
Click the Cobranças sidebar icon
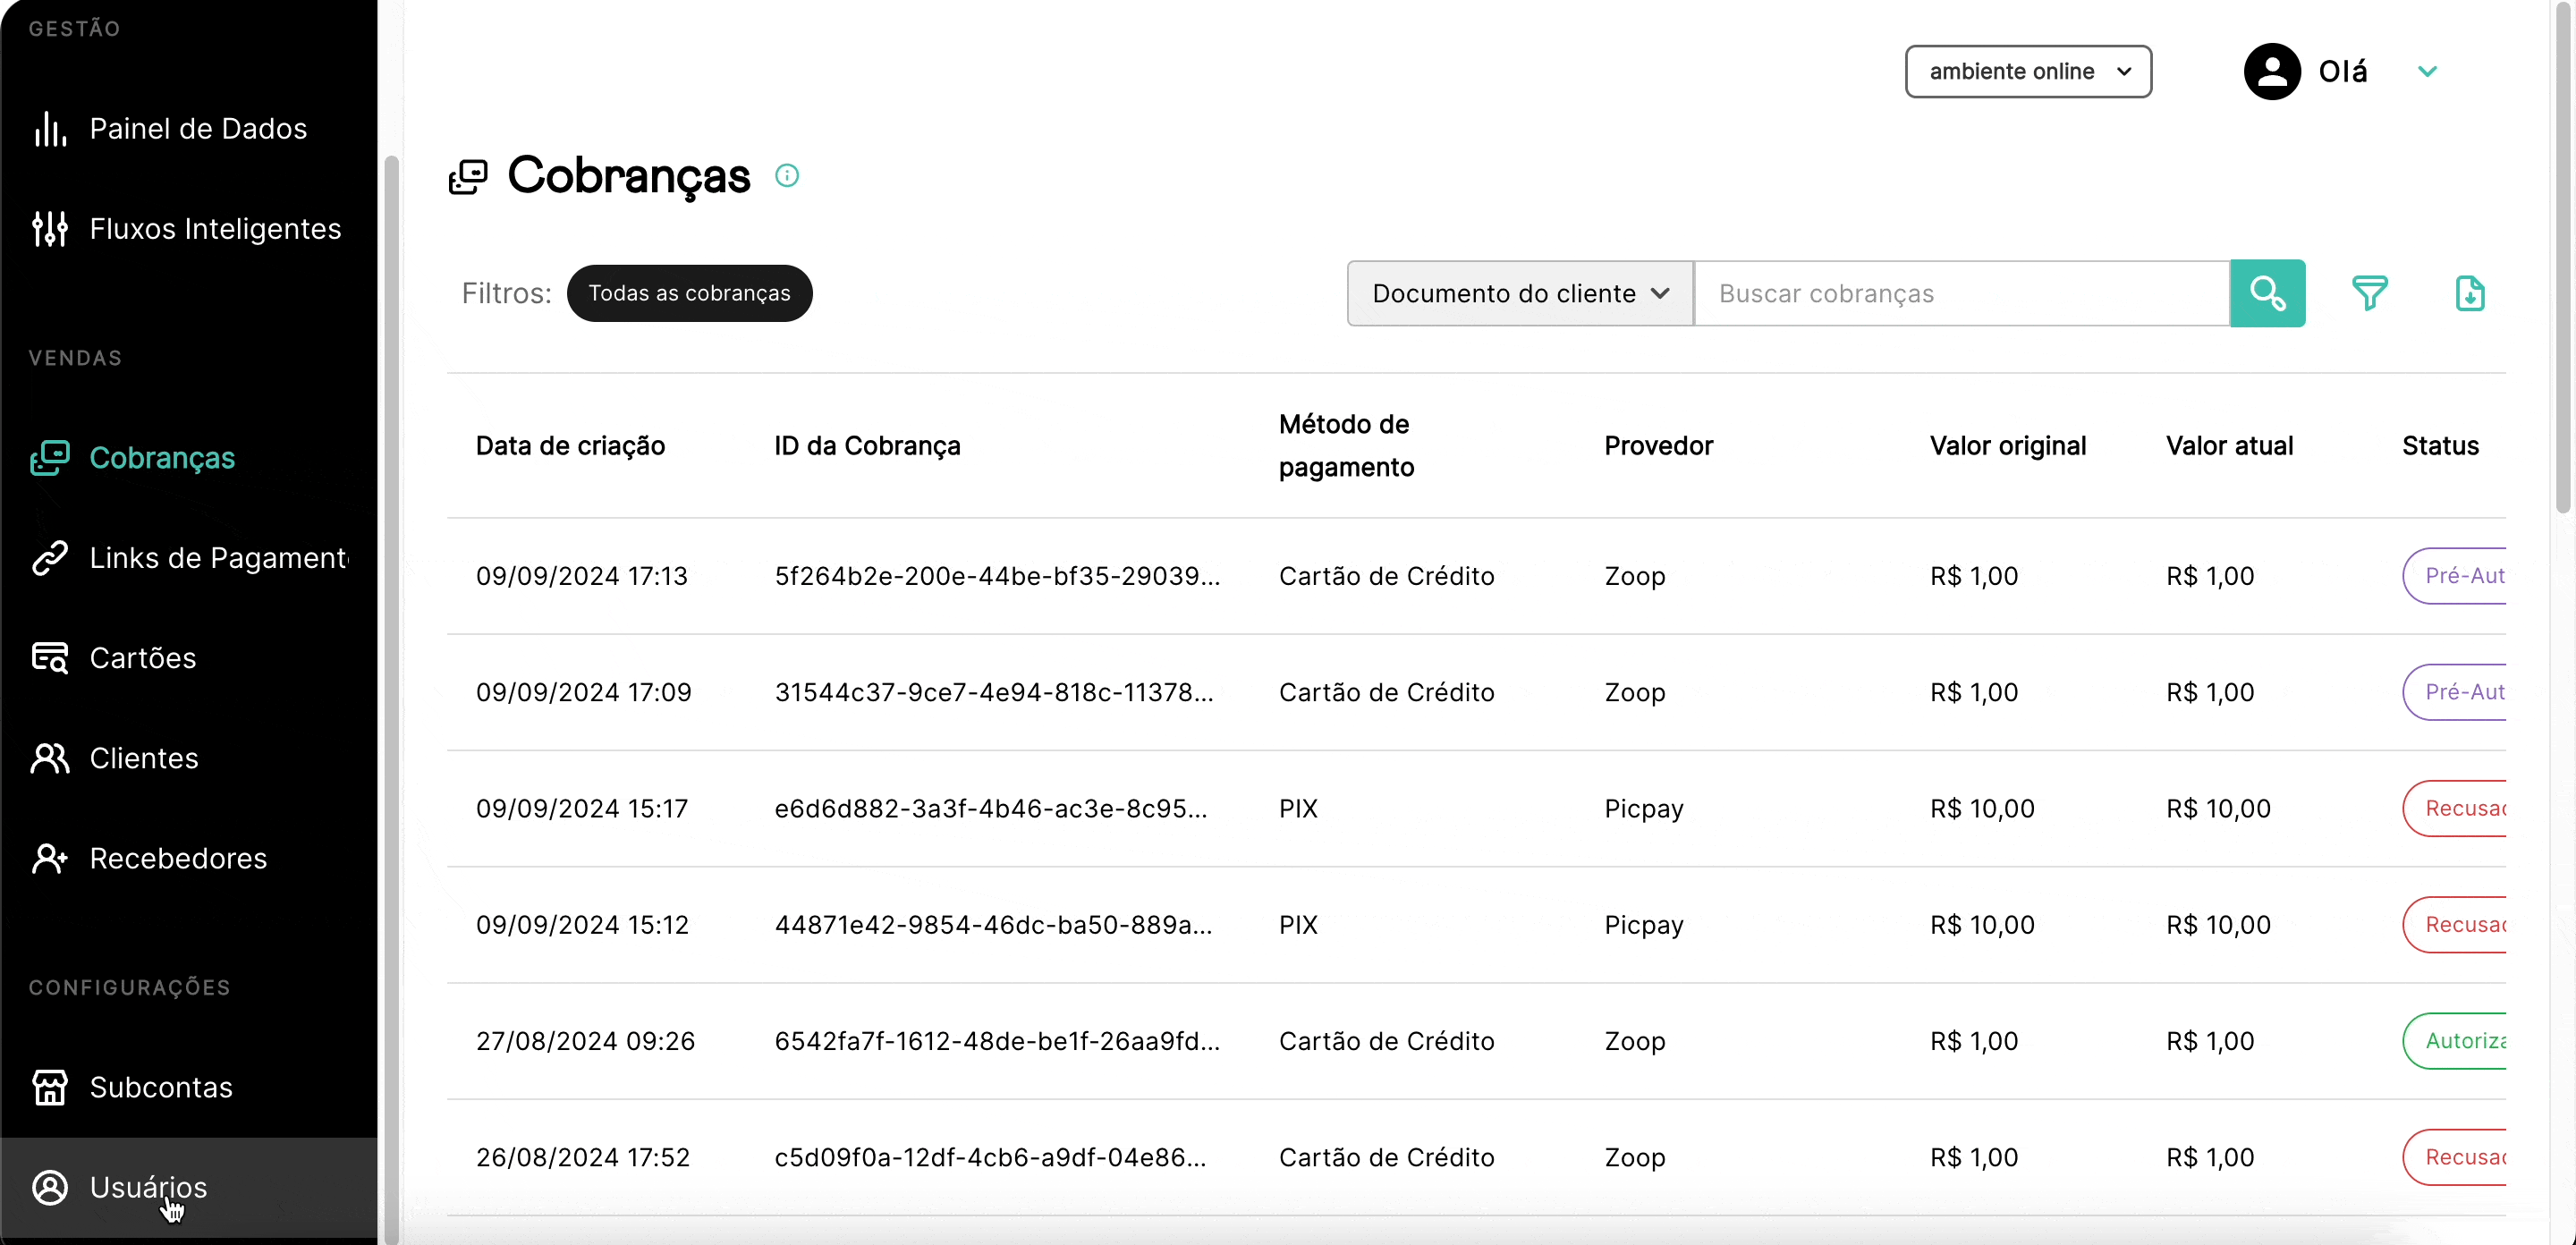pos(50,458)
